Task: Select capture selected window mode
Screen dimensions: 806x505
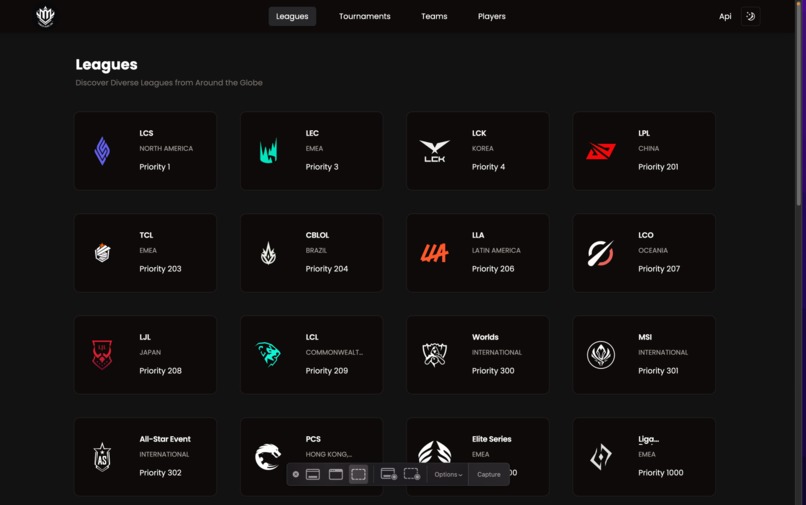Action: pos(336,474)
